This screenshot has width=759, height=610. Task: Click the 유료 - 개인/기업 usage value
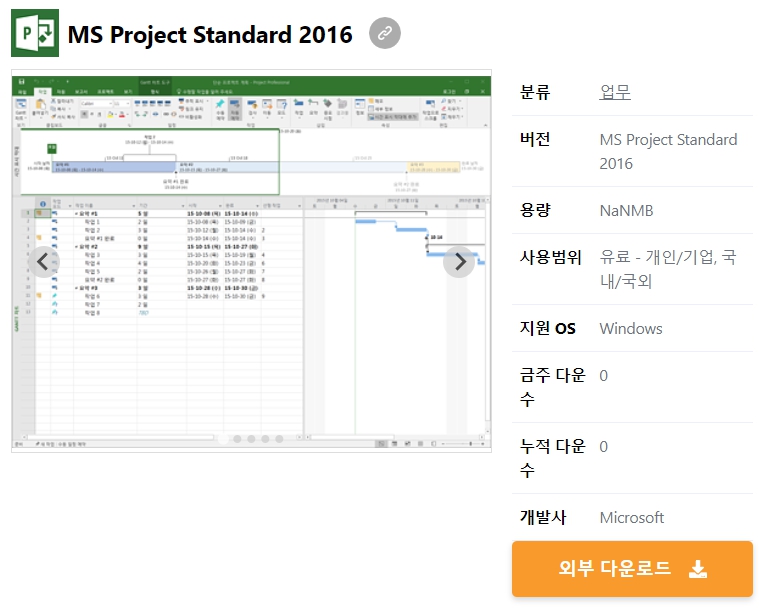click(x=668, y=269)
